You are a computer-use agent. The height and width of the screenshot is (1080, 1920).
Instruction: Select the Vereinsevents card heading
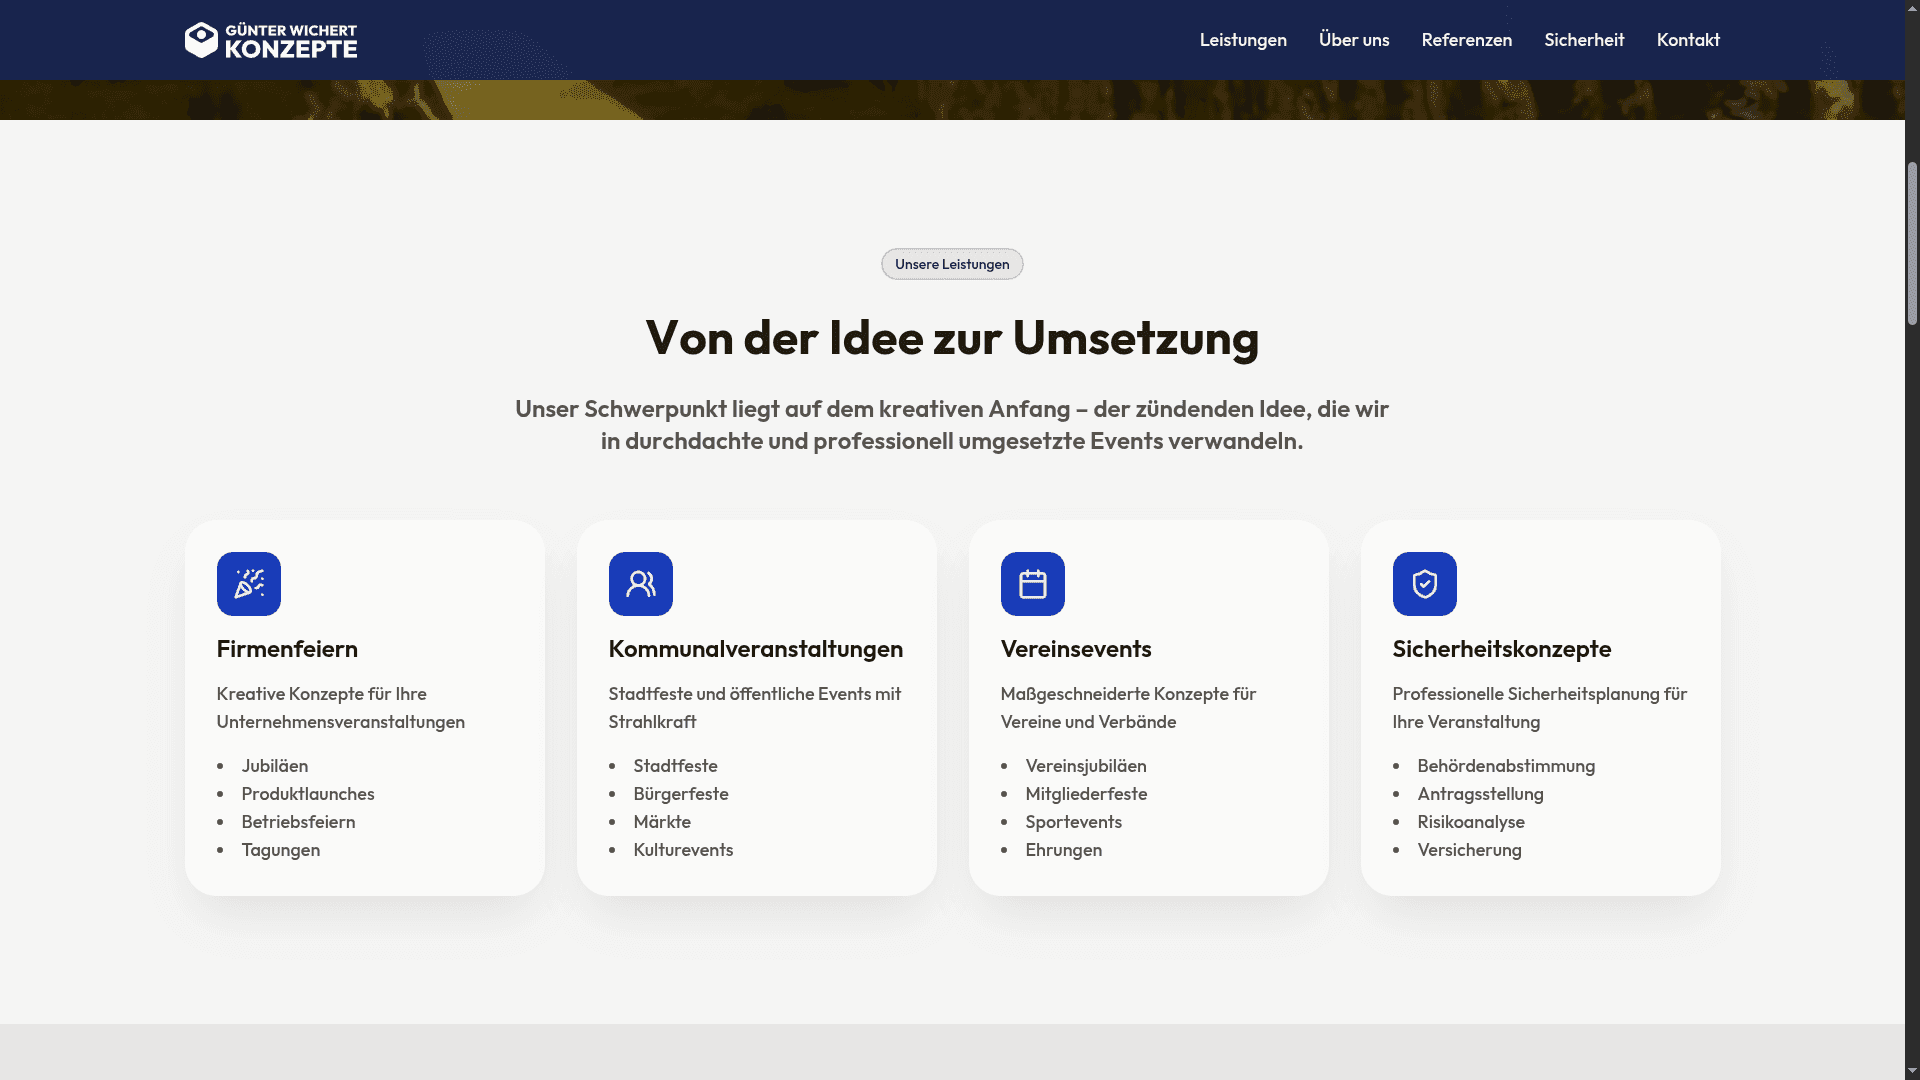1076,649
